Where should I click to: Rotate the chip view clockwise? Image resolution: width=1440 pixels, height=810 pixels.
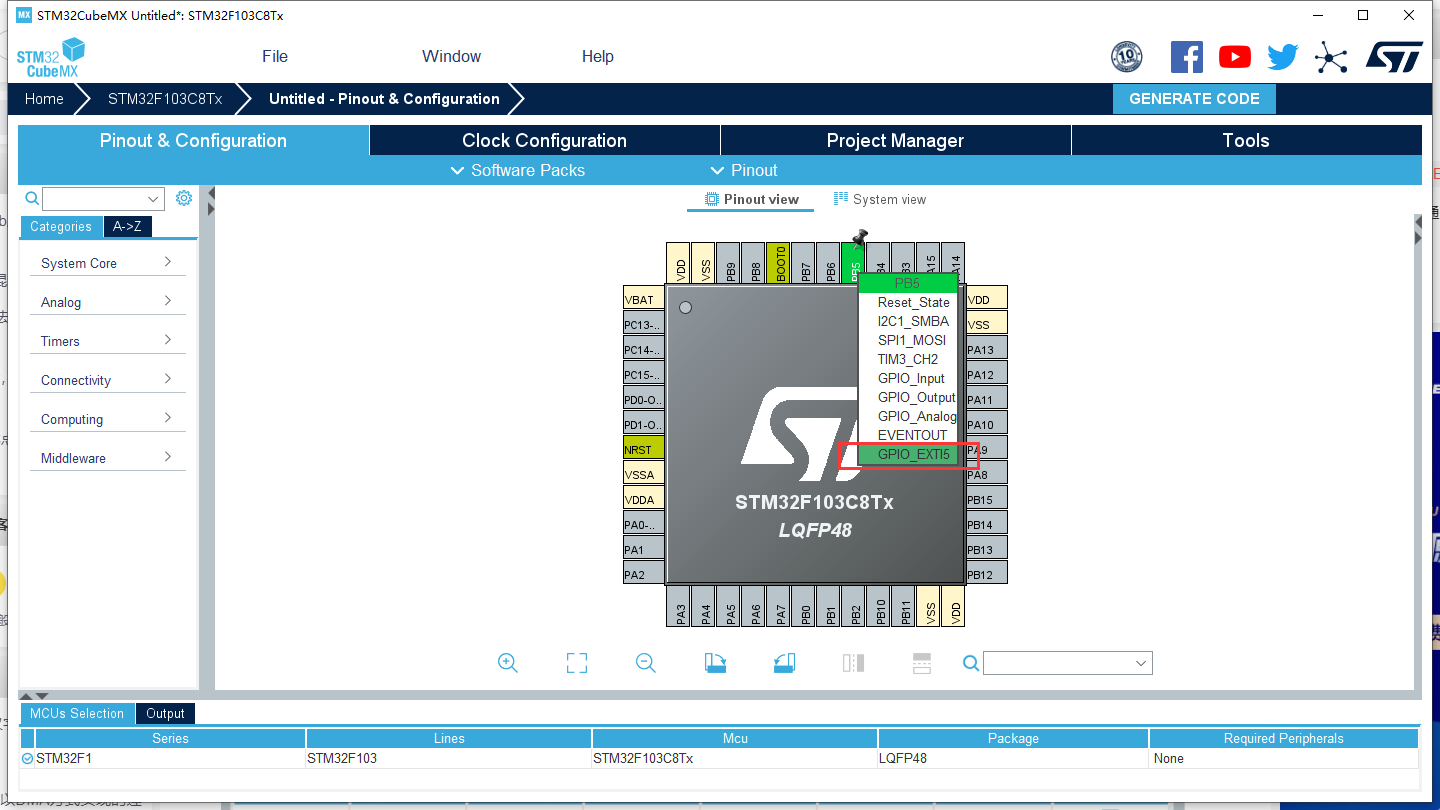(x=715, y=663)
